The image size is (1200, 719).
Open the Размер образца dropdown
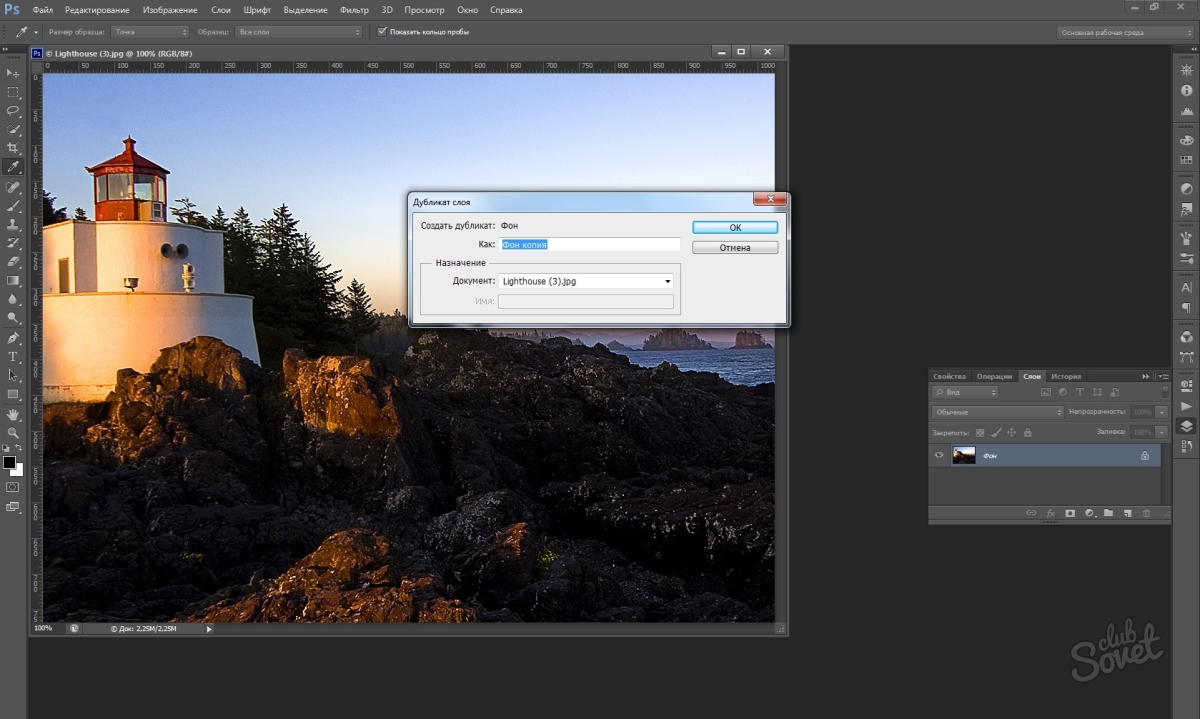point(149,32)
